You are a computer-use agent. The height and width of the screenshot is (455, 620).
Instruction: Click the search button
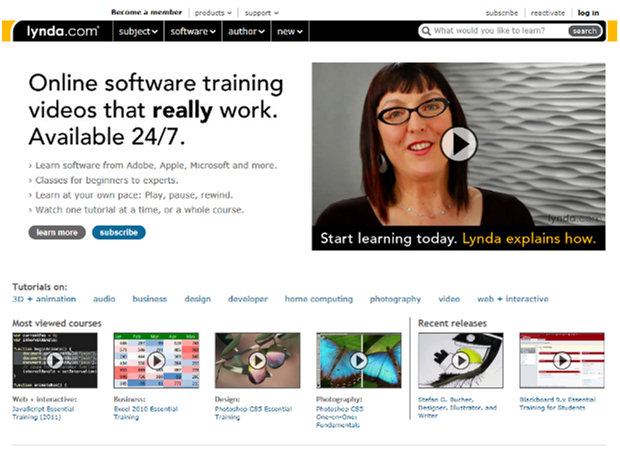pyautogui.click(x=584, y=31)
